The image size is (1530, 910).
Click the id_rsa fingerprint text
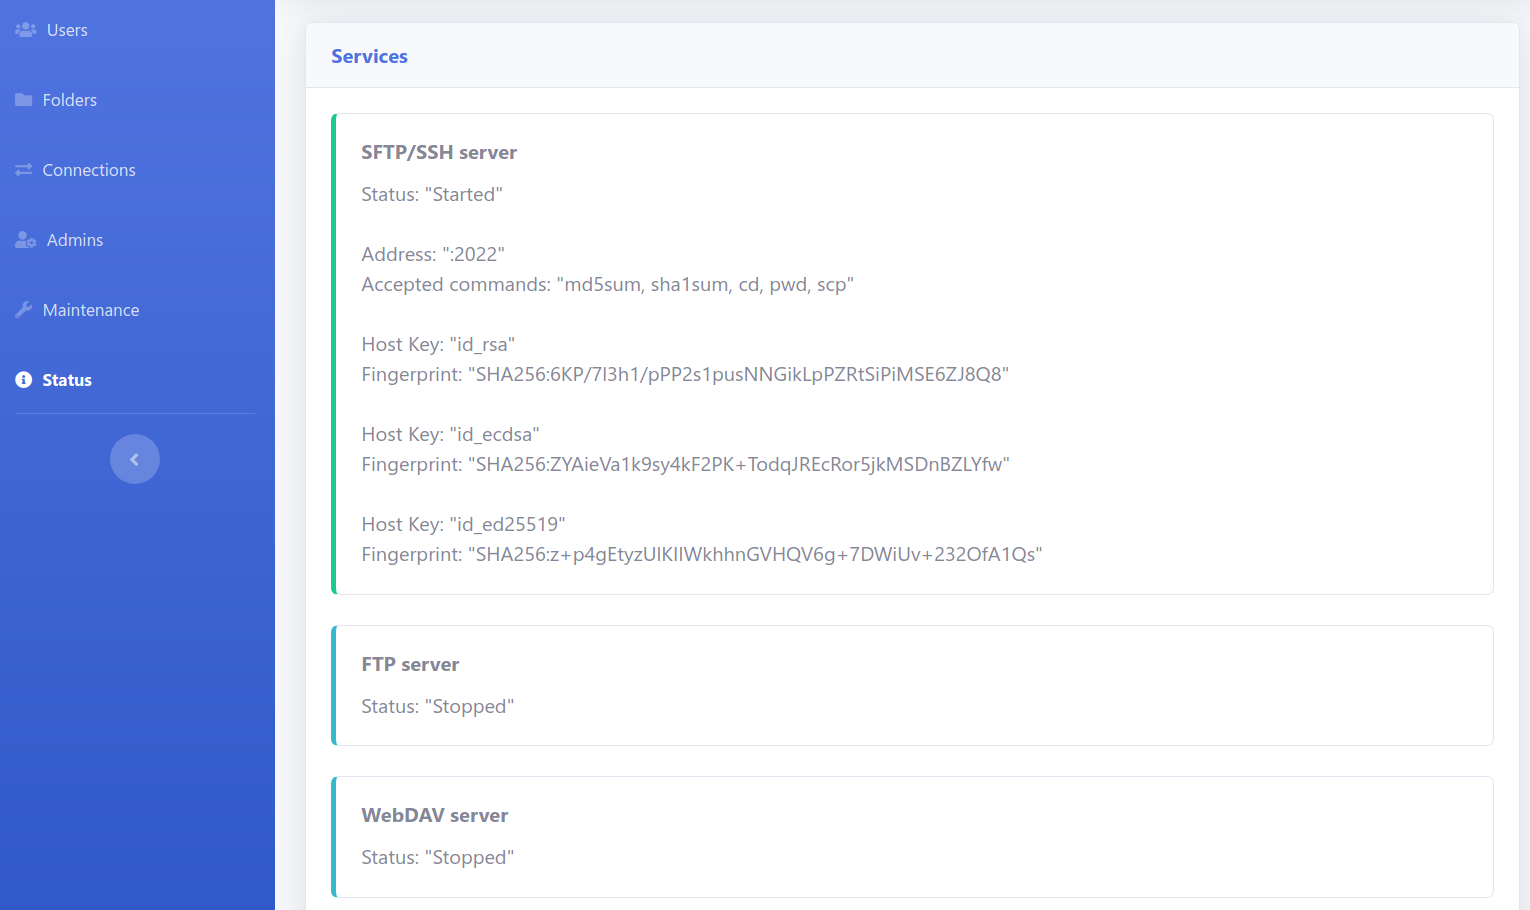(x=685, y=374)
